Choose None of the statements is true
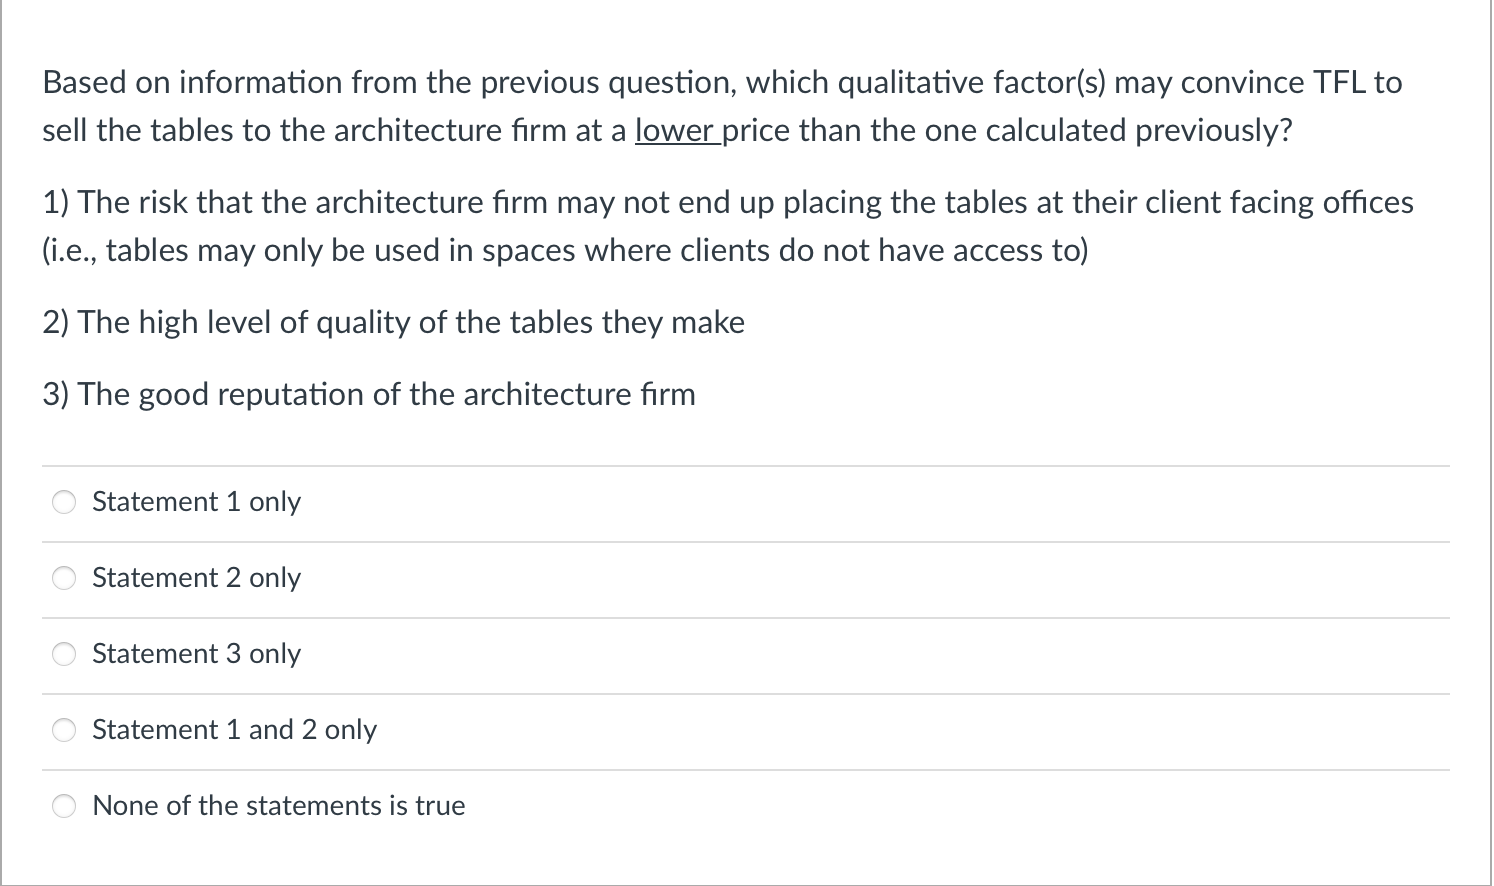This screenshot has height=886, width=1494. click(x=63, y=805)
